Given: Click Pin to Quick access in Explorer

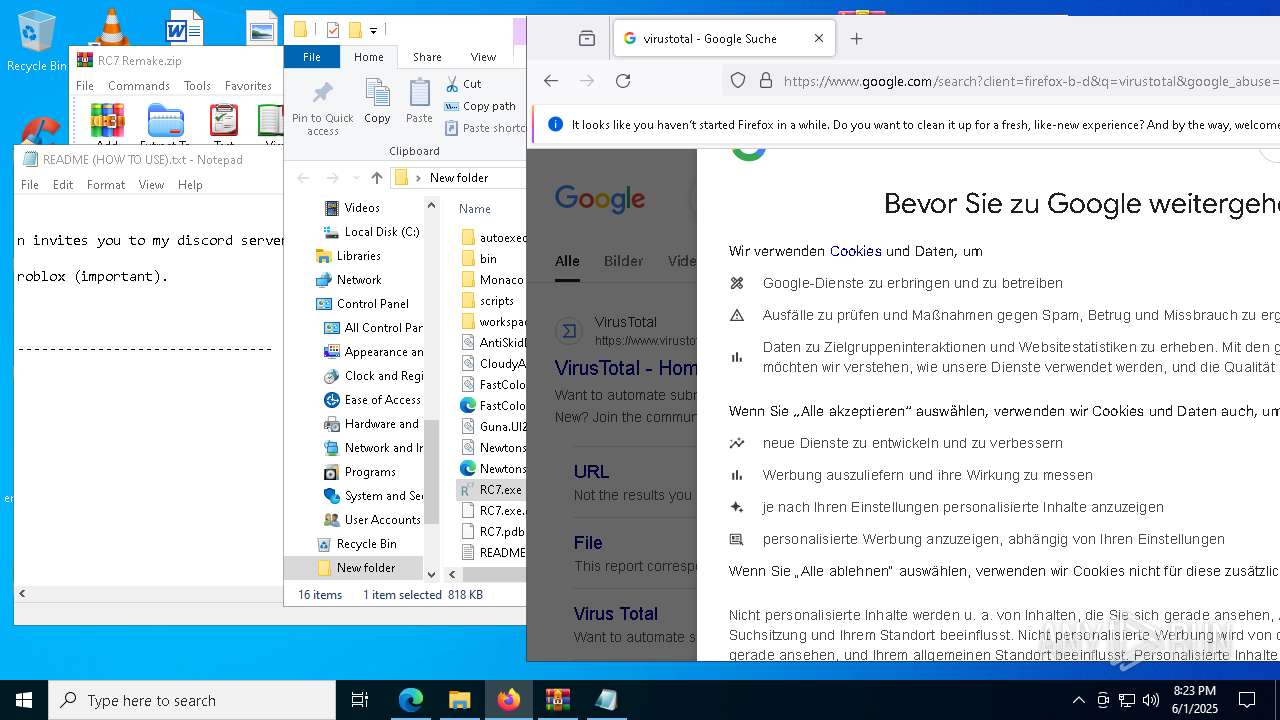Looking at the screenshot, I should (x=322, y=108).
